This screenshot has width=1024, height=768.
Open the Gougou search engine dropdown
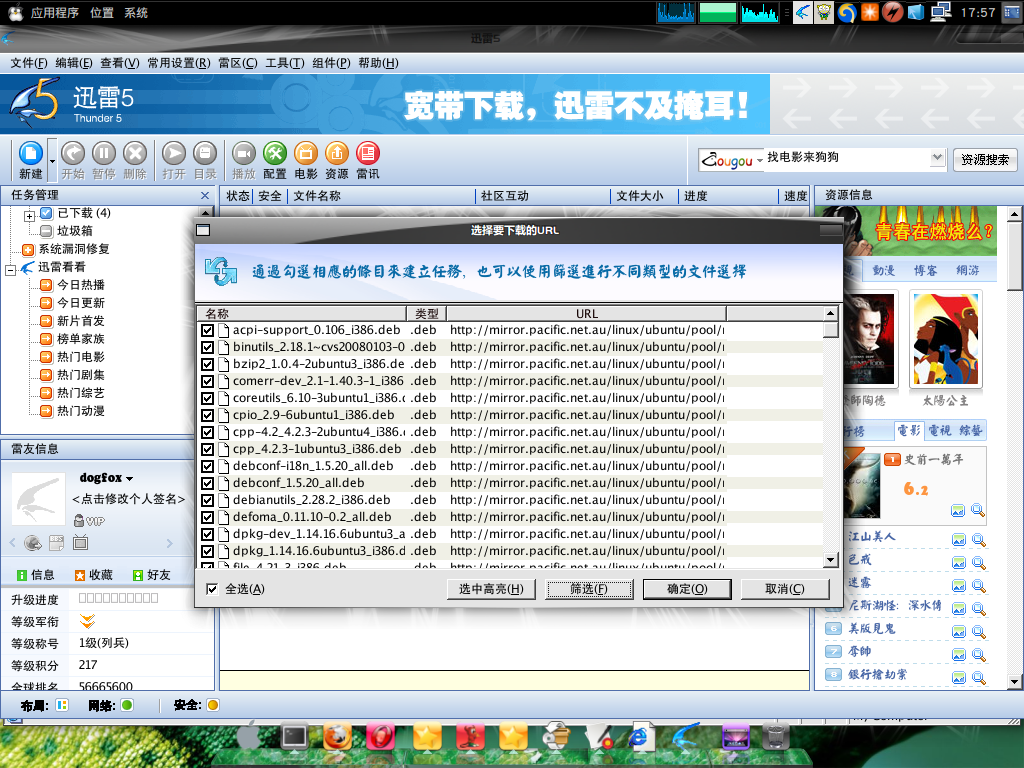point(760,160)
